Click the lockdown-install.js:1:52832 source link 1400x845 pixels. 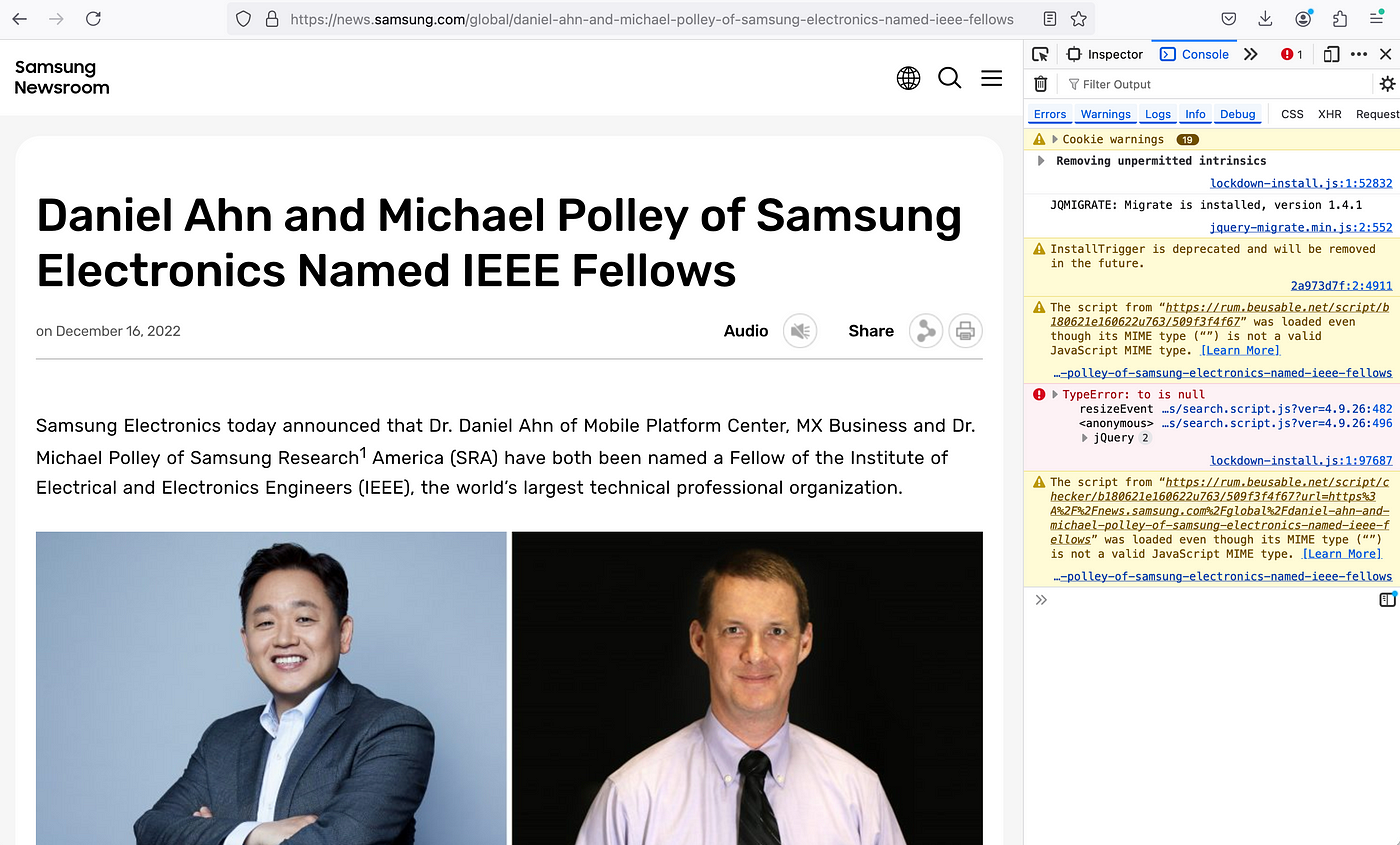click(x=1300, y=183)
